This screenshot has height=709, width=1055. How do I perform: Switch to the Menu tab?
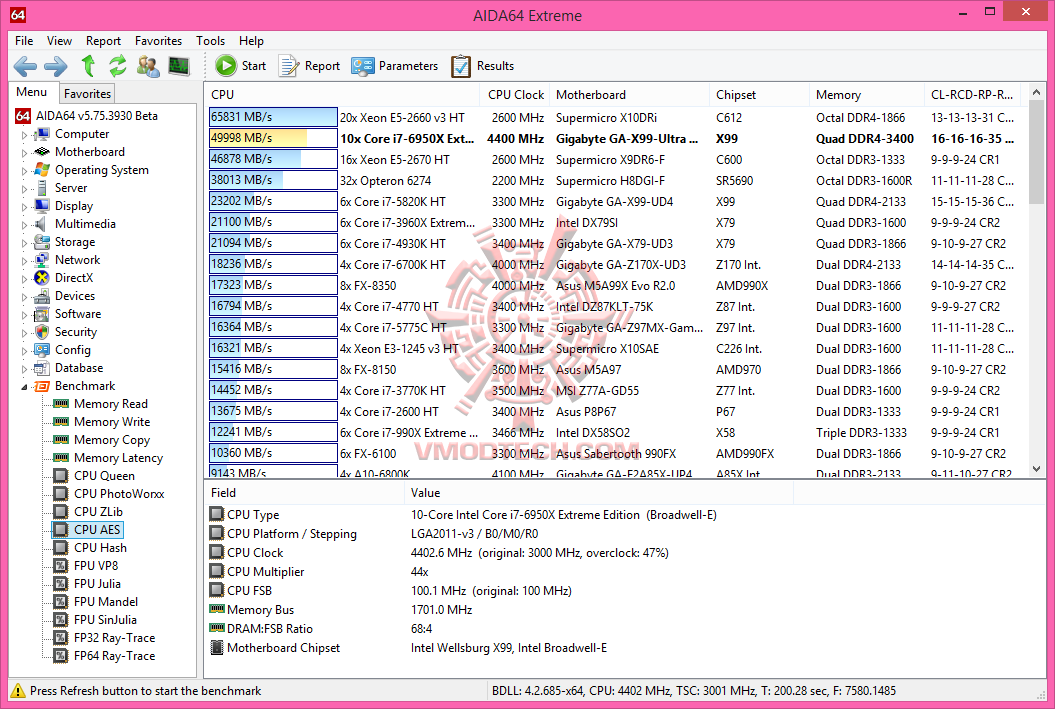(x=32, y=92)
